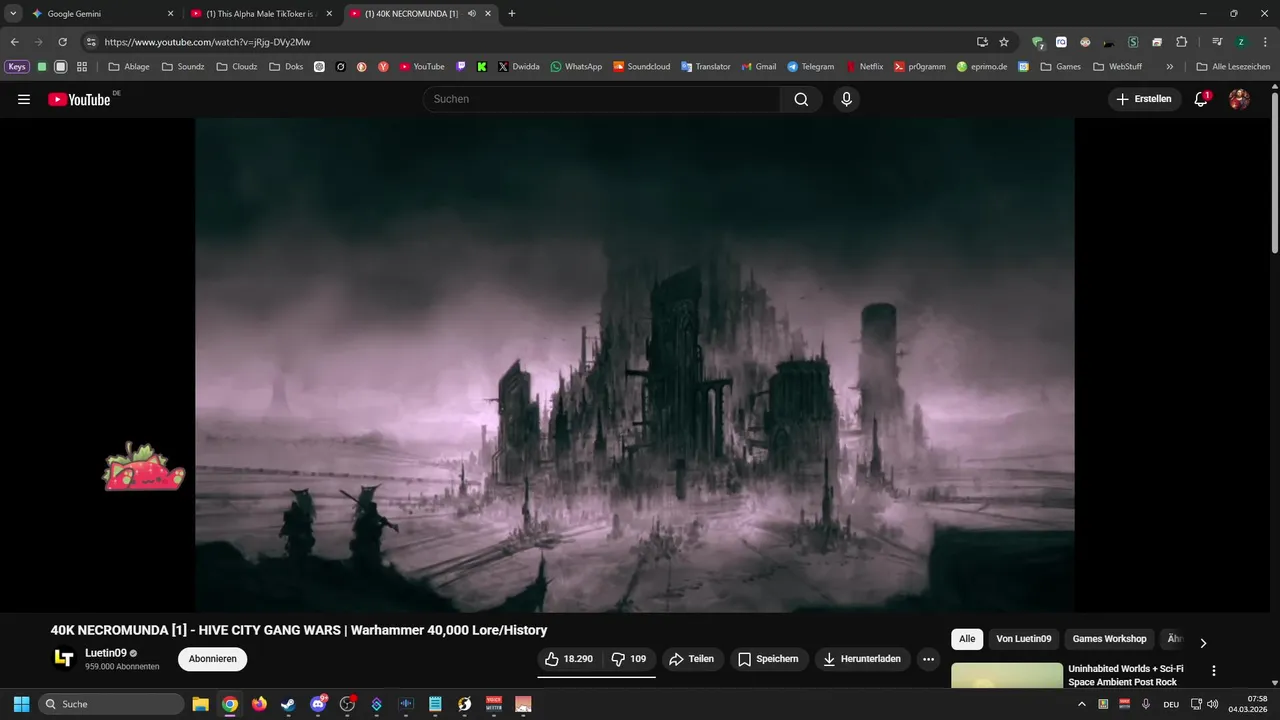Select the Games Workshop filter chip

pyautogui.click(x=1110, y=639)
